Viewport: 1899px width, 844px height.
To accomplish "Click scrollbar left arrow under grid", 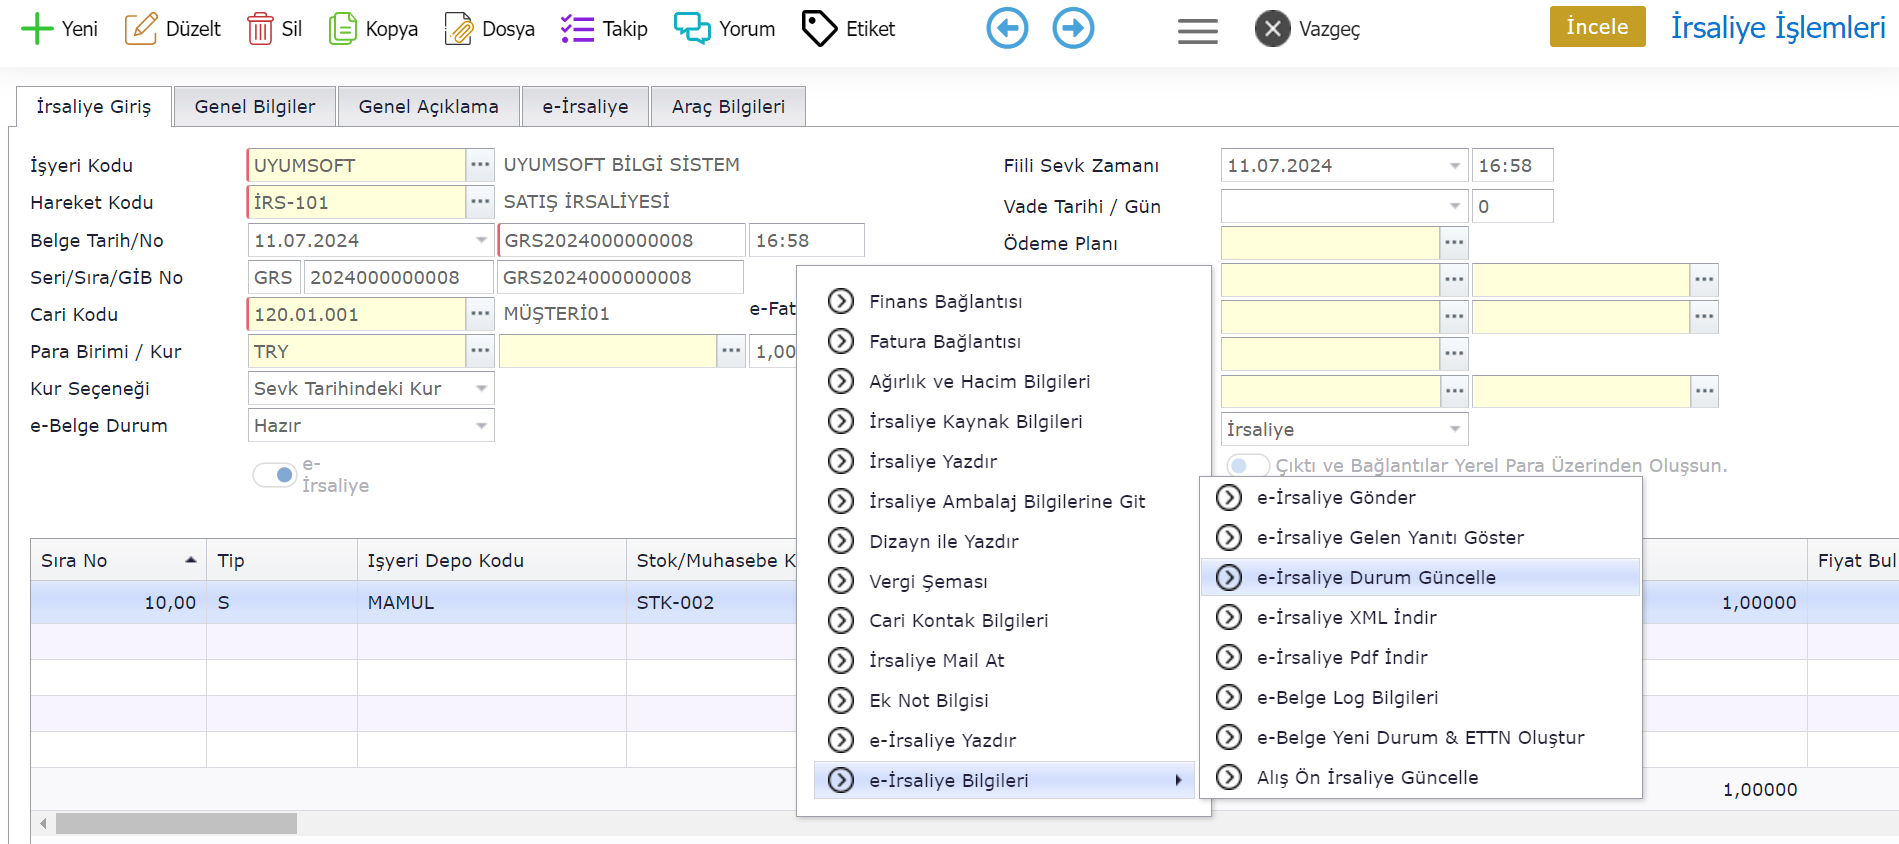I will point(43,823).
